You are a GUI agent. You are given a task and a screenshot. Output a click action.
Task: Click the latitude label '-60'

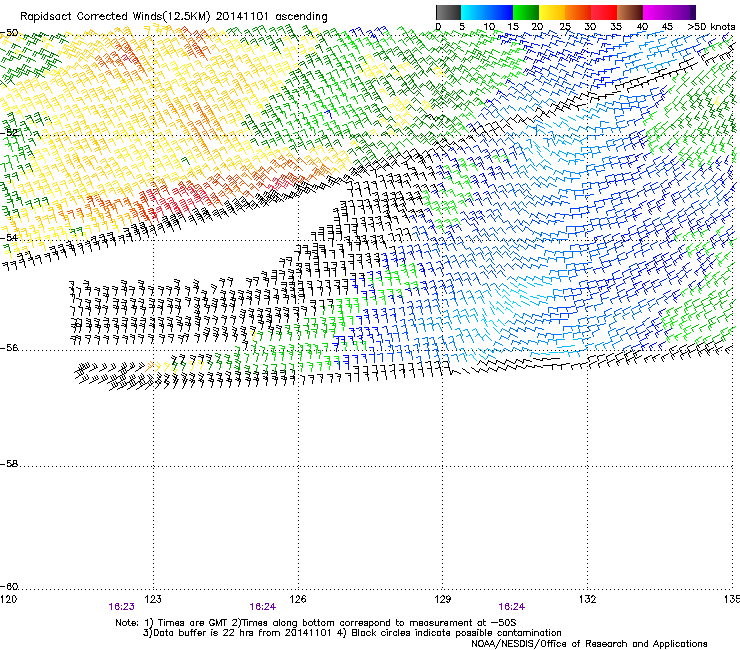tap(9, 586)
